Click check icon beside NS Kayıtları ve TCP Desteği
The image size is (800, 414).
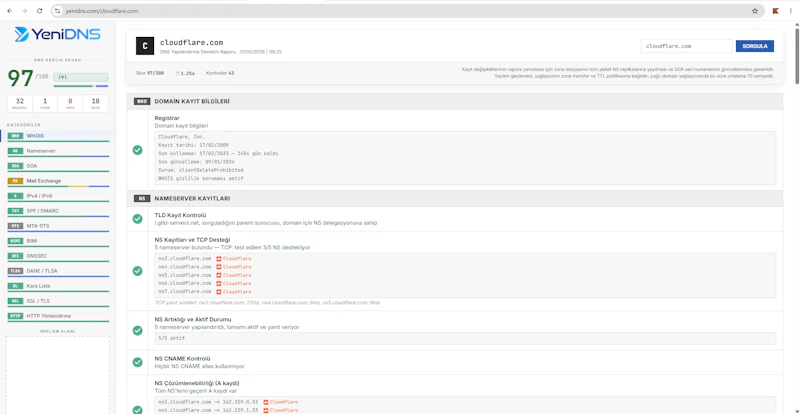click(x=137, y=271)
